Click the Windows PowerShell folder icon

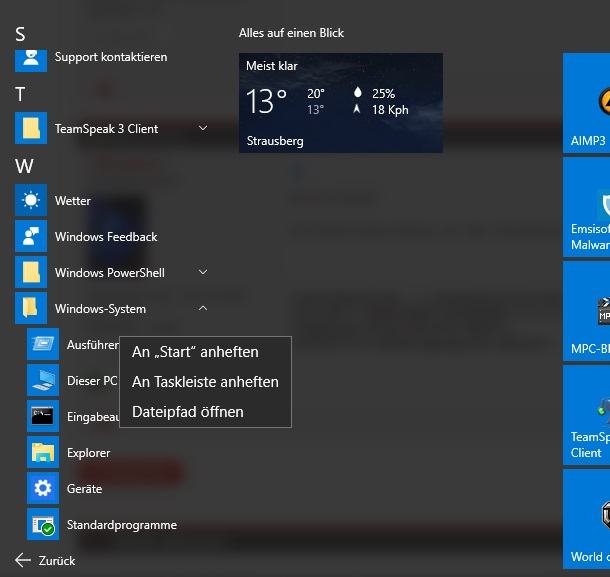(x=31, y=272)
